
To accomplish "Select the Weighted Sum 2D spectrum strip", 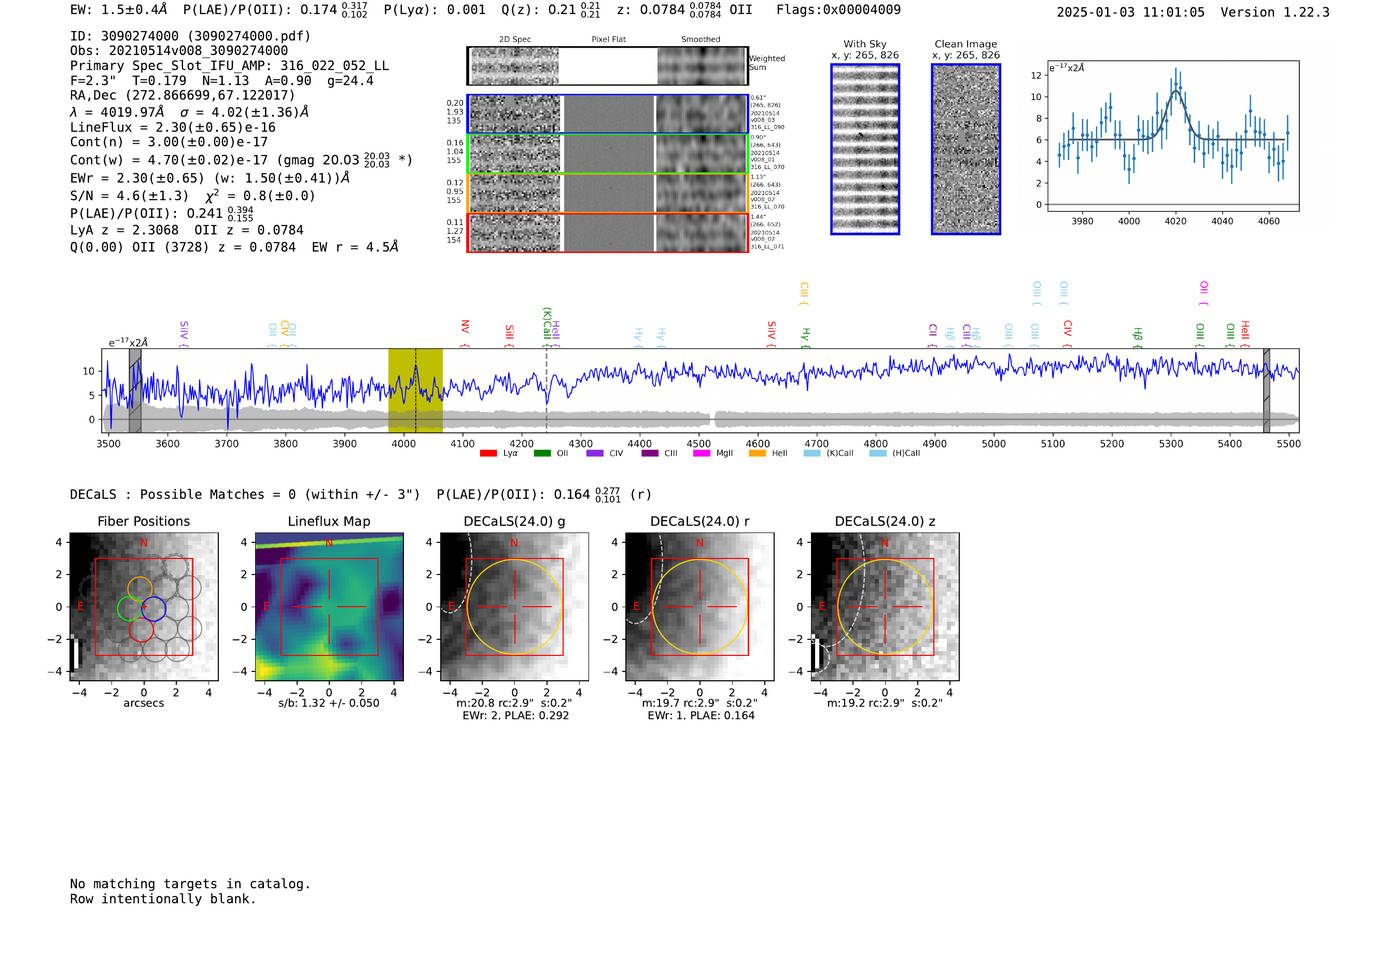I will click(x=607, y=66).
